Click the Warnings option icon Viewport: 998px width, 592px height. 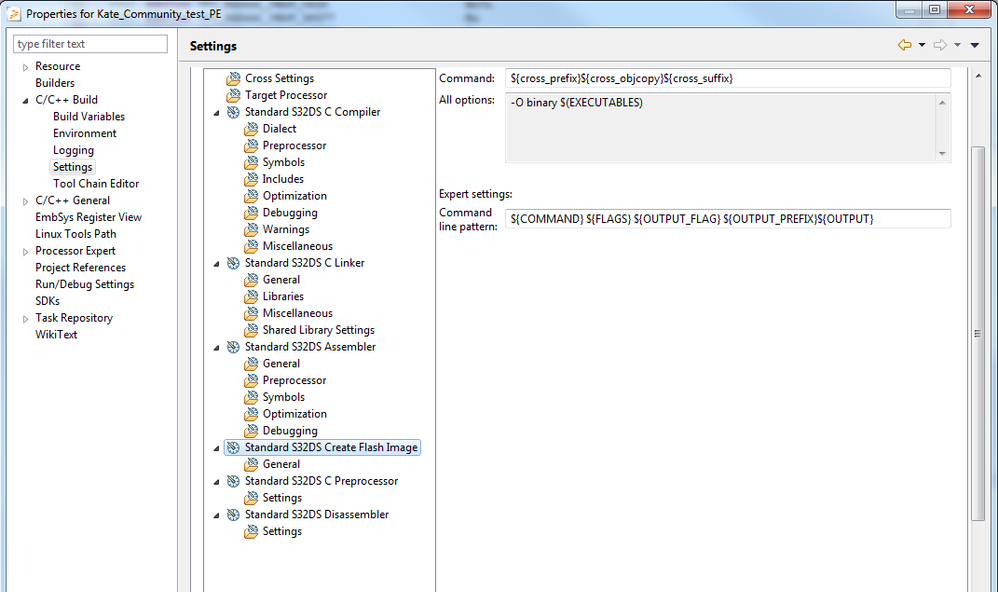pos(251,229)
